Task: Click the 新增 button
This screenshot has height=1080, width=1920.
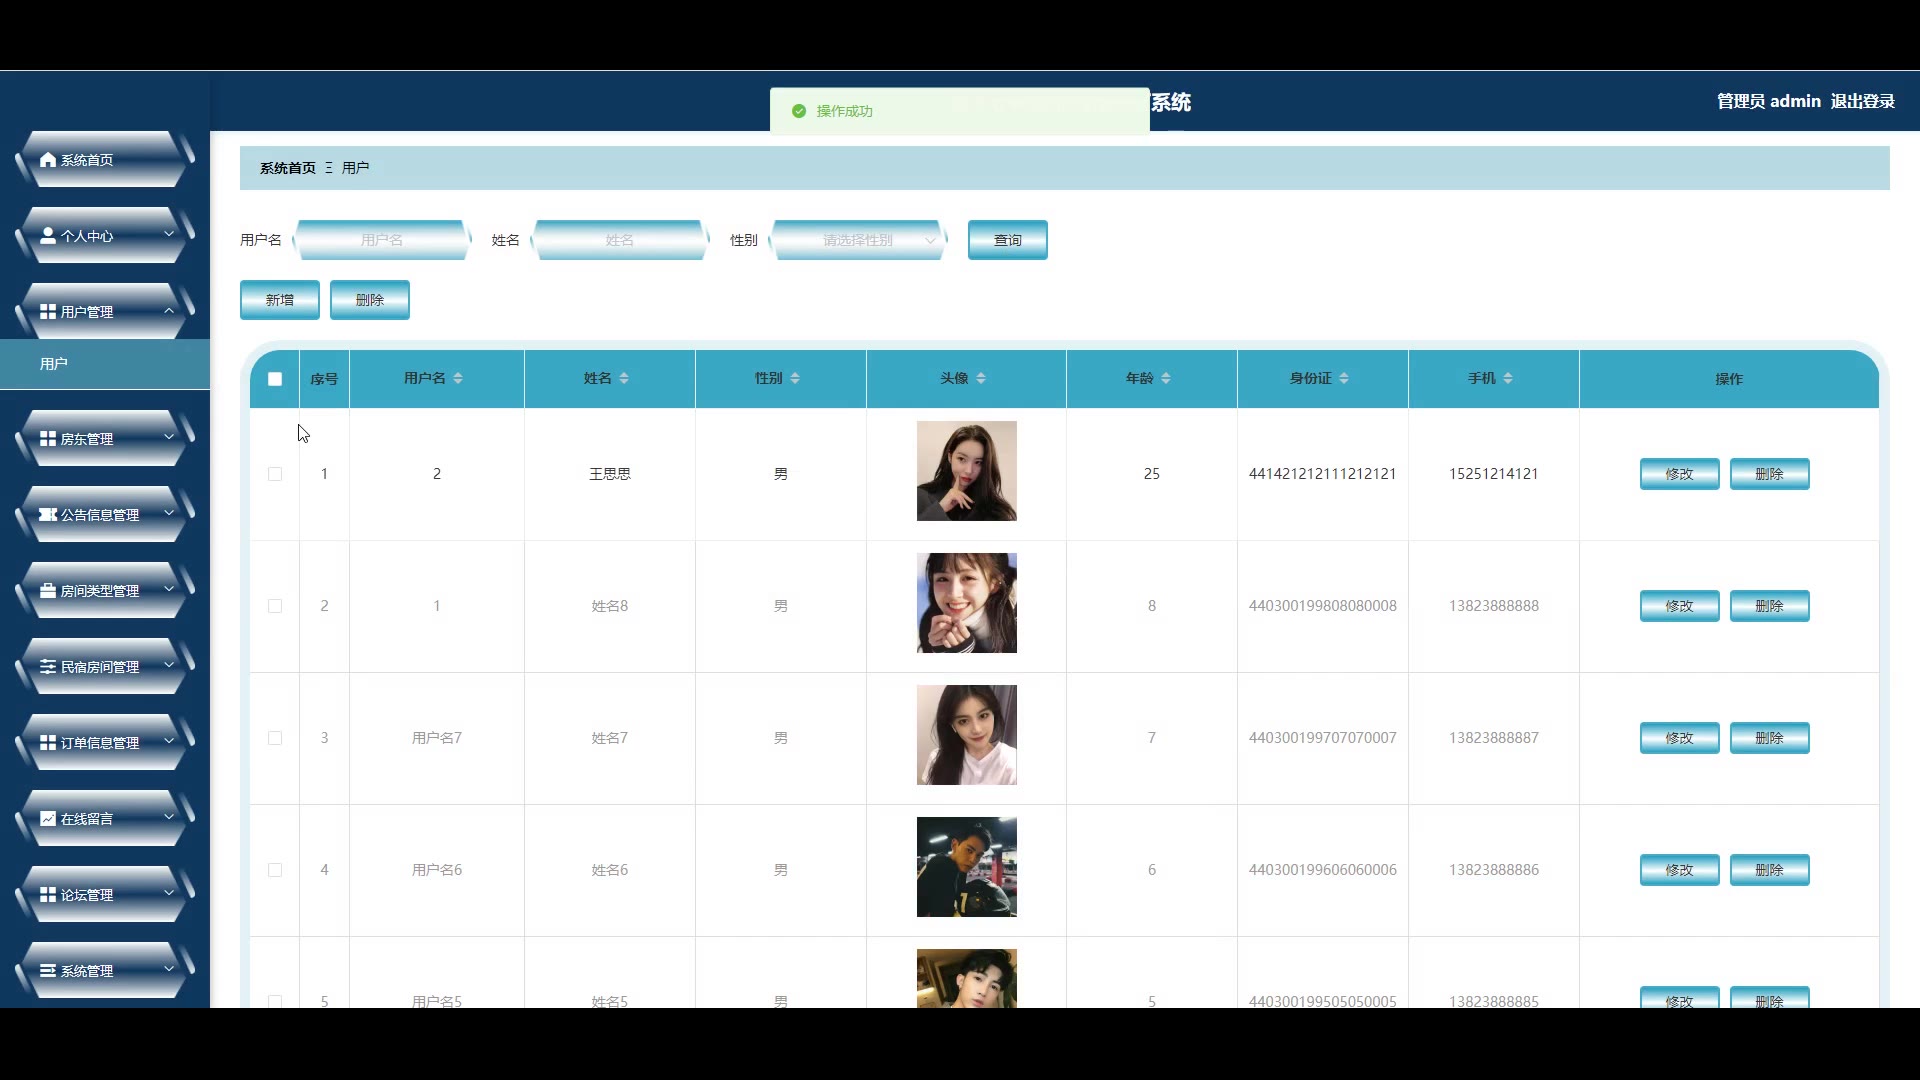Action: click(x=280, y=300)
